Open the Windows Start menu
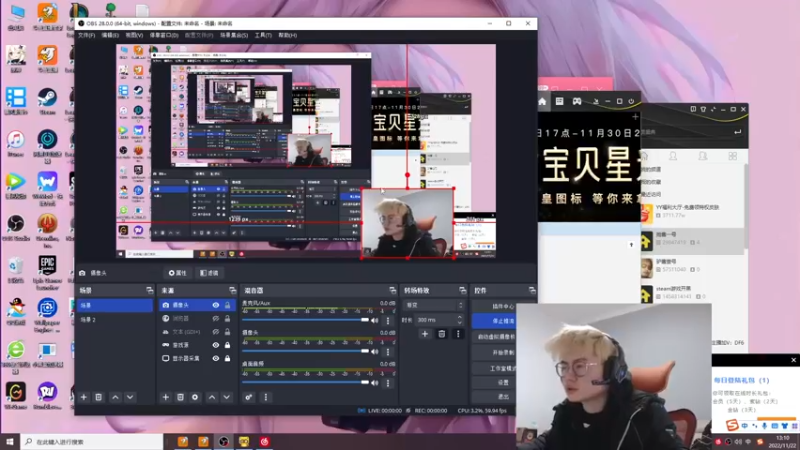Viewport: 800px width, 450px height. coord(10,441)
